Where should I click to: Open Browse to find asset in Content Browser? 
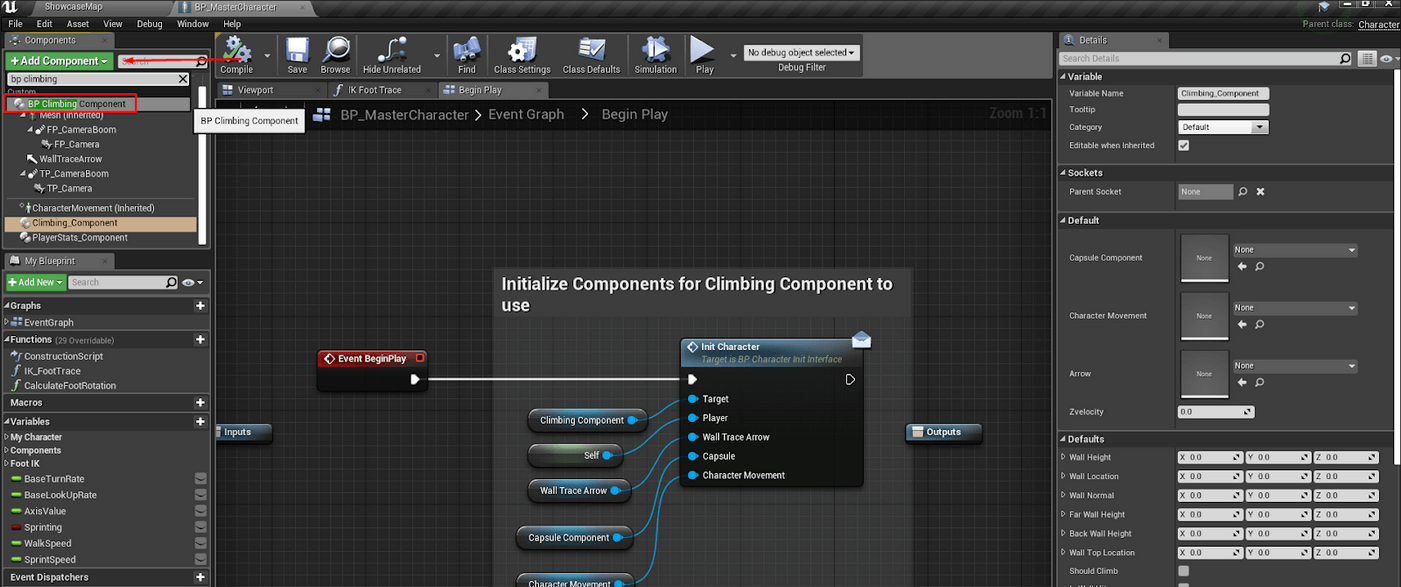pos(335,55)
